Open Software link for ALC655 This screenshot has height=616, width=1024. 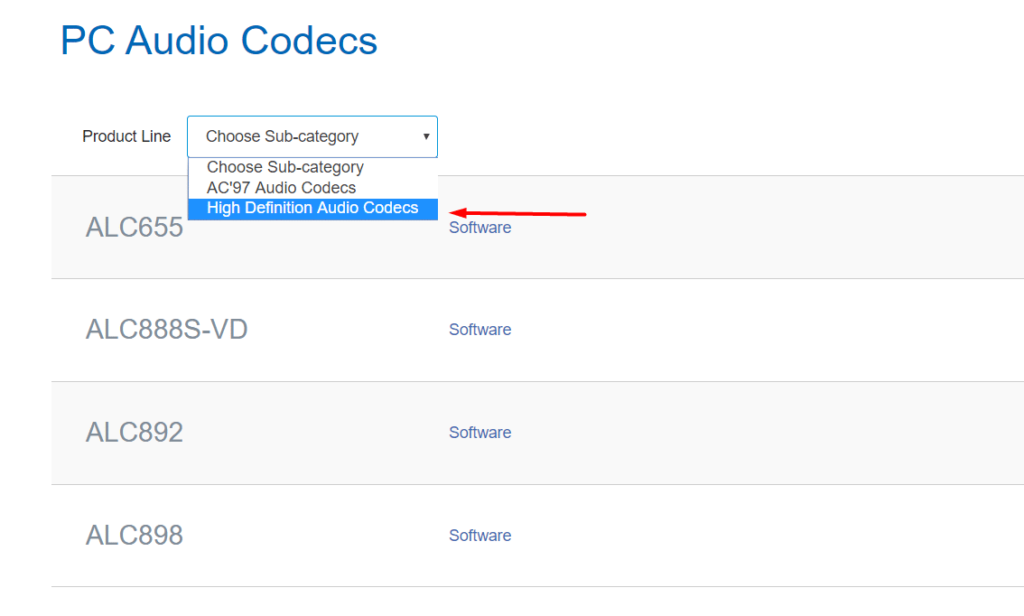(x=480, y=227)
